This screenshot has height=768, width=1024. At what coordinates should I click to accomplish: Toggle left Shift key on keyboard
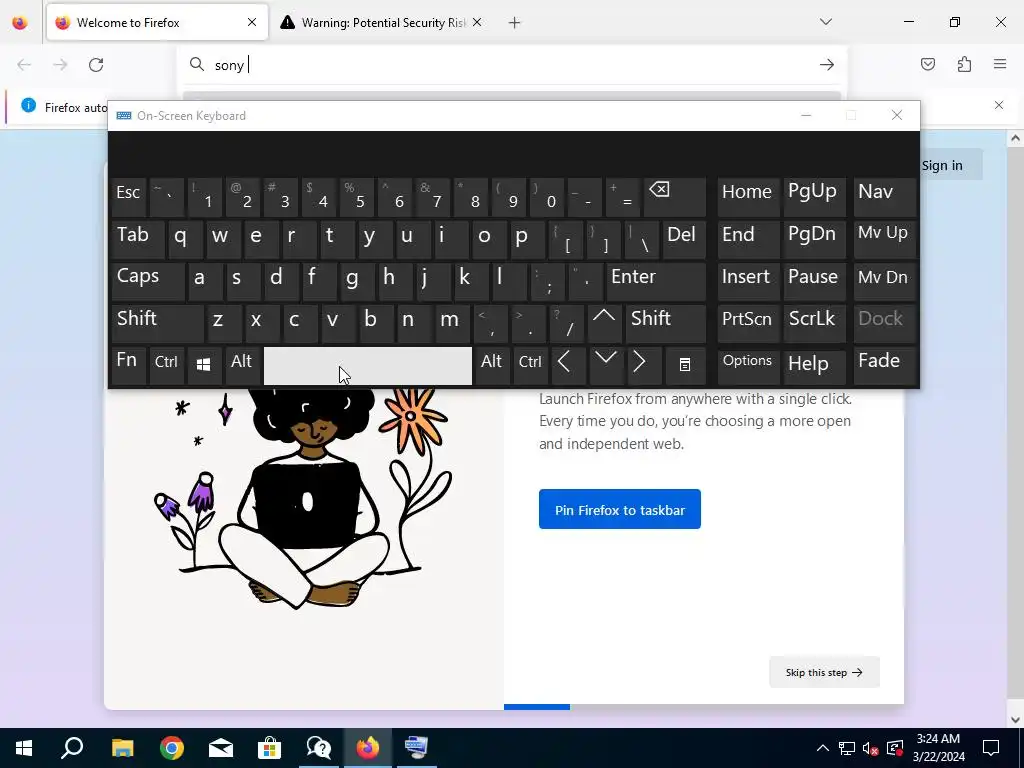(157, 323)
